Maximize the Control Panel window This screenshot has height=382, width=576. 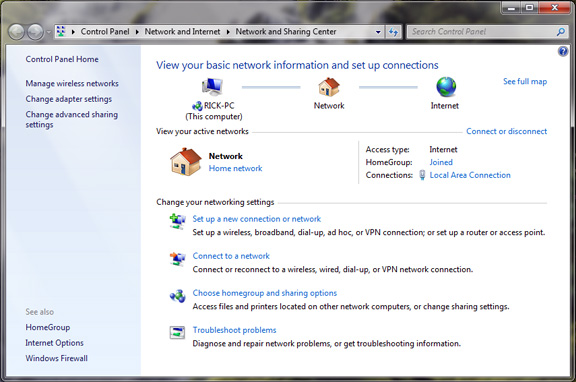tap(529, 7)
